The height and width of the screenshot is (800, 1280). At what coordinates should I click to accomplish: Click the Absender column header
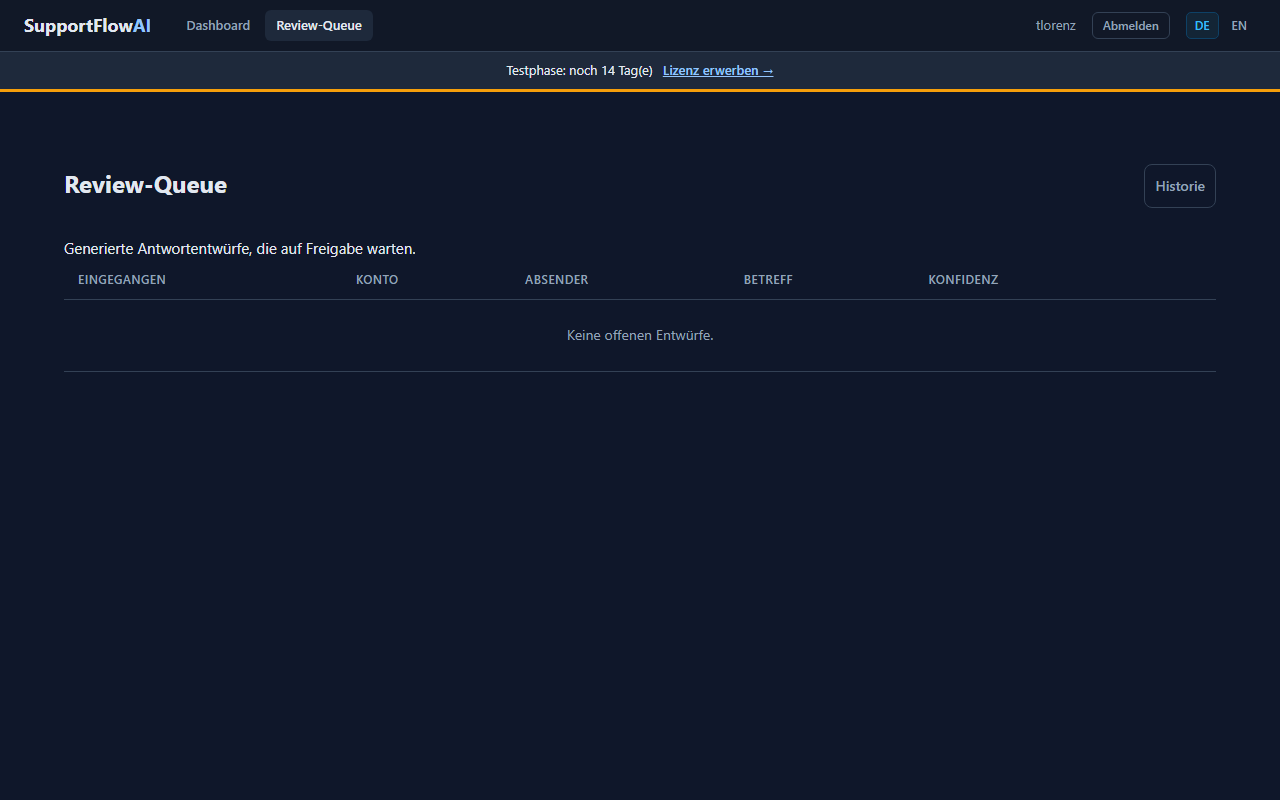(557, 280)
